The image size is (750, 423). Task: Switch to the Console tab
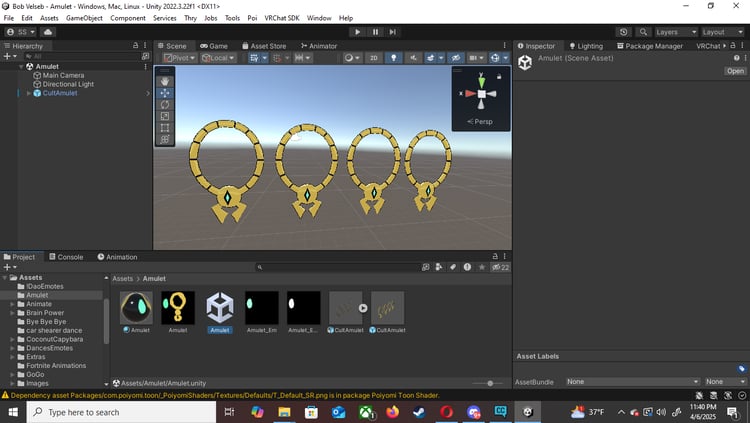(x=66, y=257)
